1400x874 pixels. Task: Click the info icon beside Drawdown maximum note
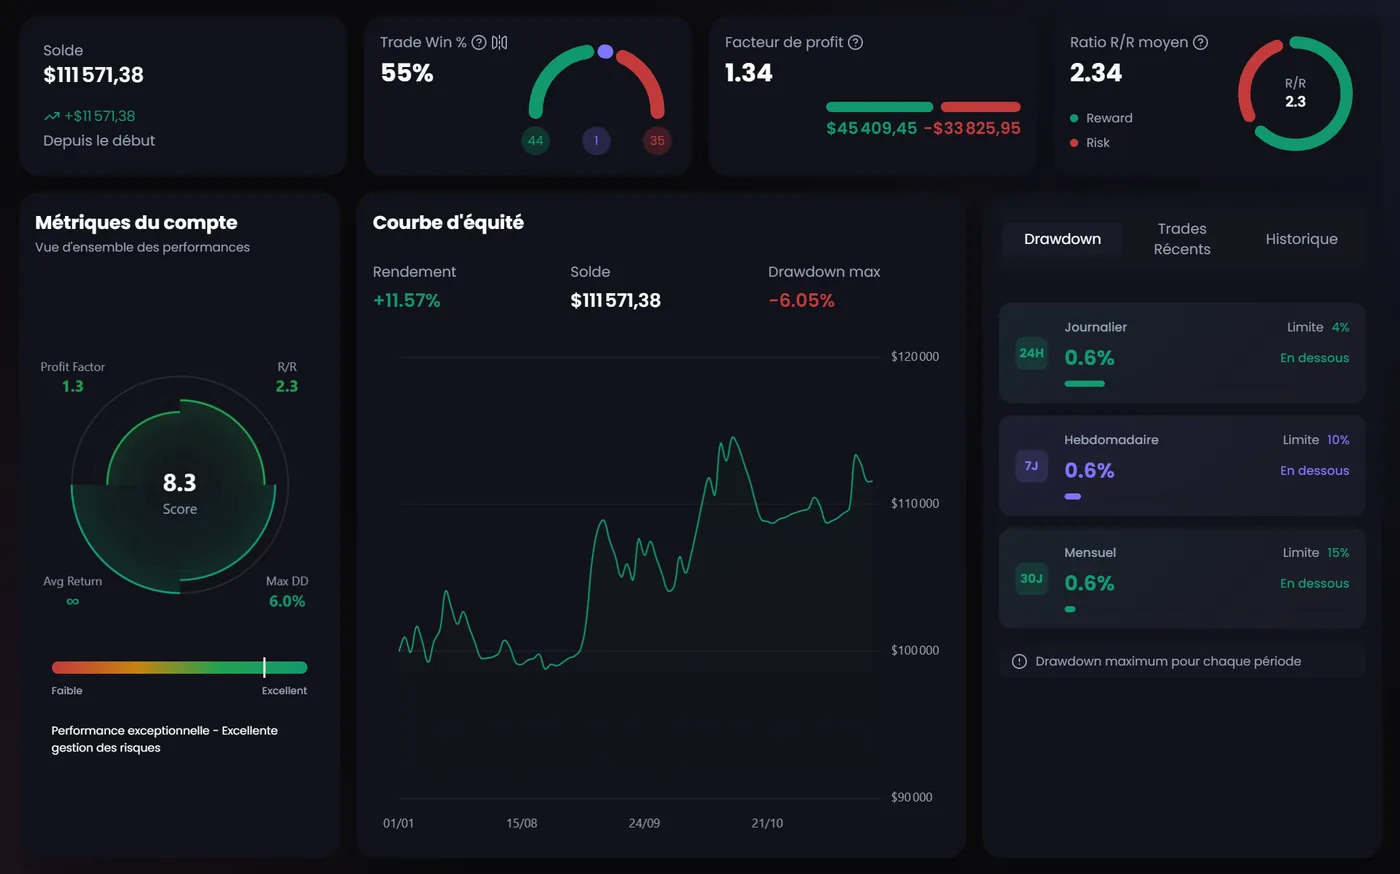1019,661
